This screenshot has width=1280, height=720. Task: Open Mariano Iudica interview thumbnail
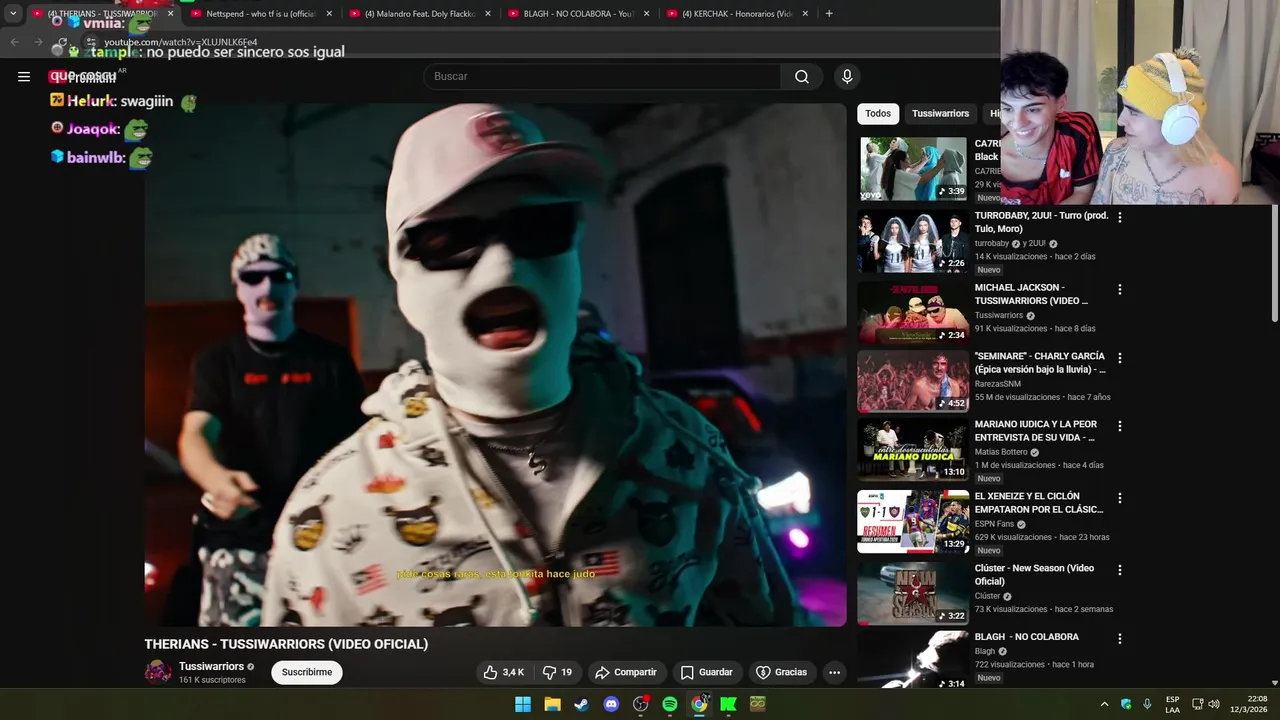tap(913, 450)
